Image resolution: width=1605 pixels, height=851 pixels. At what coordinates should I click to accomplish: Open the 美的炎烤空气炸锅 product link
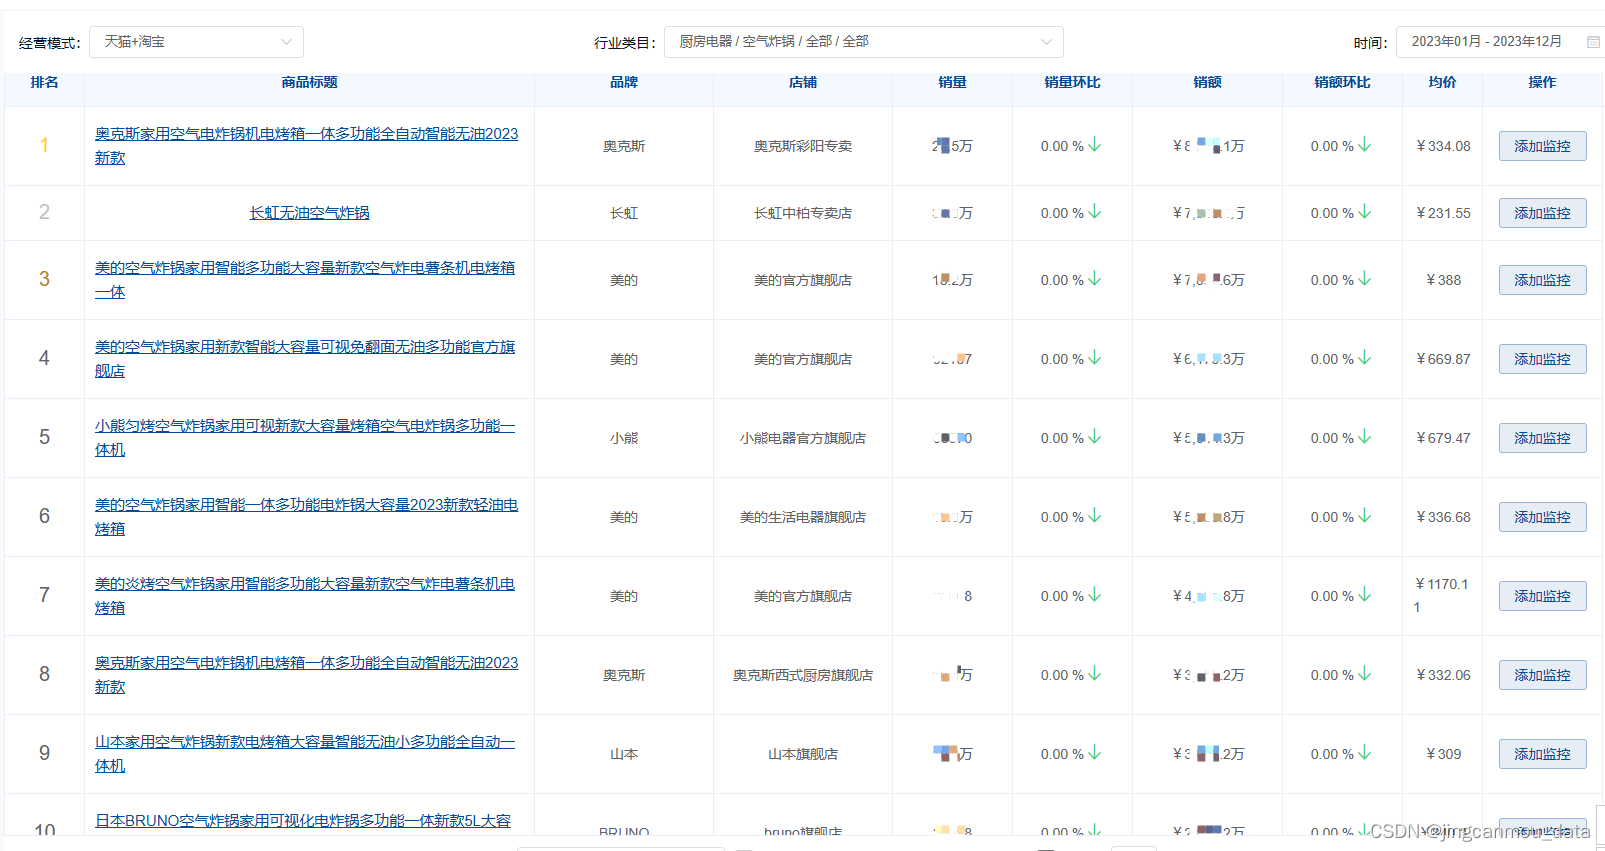pyautogui.click(x=305, y=596)
